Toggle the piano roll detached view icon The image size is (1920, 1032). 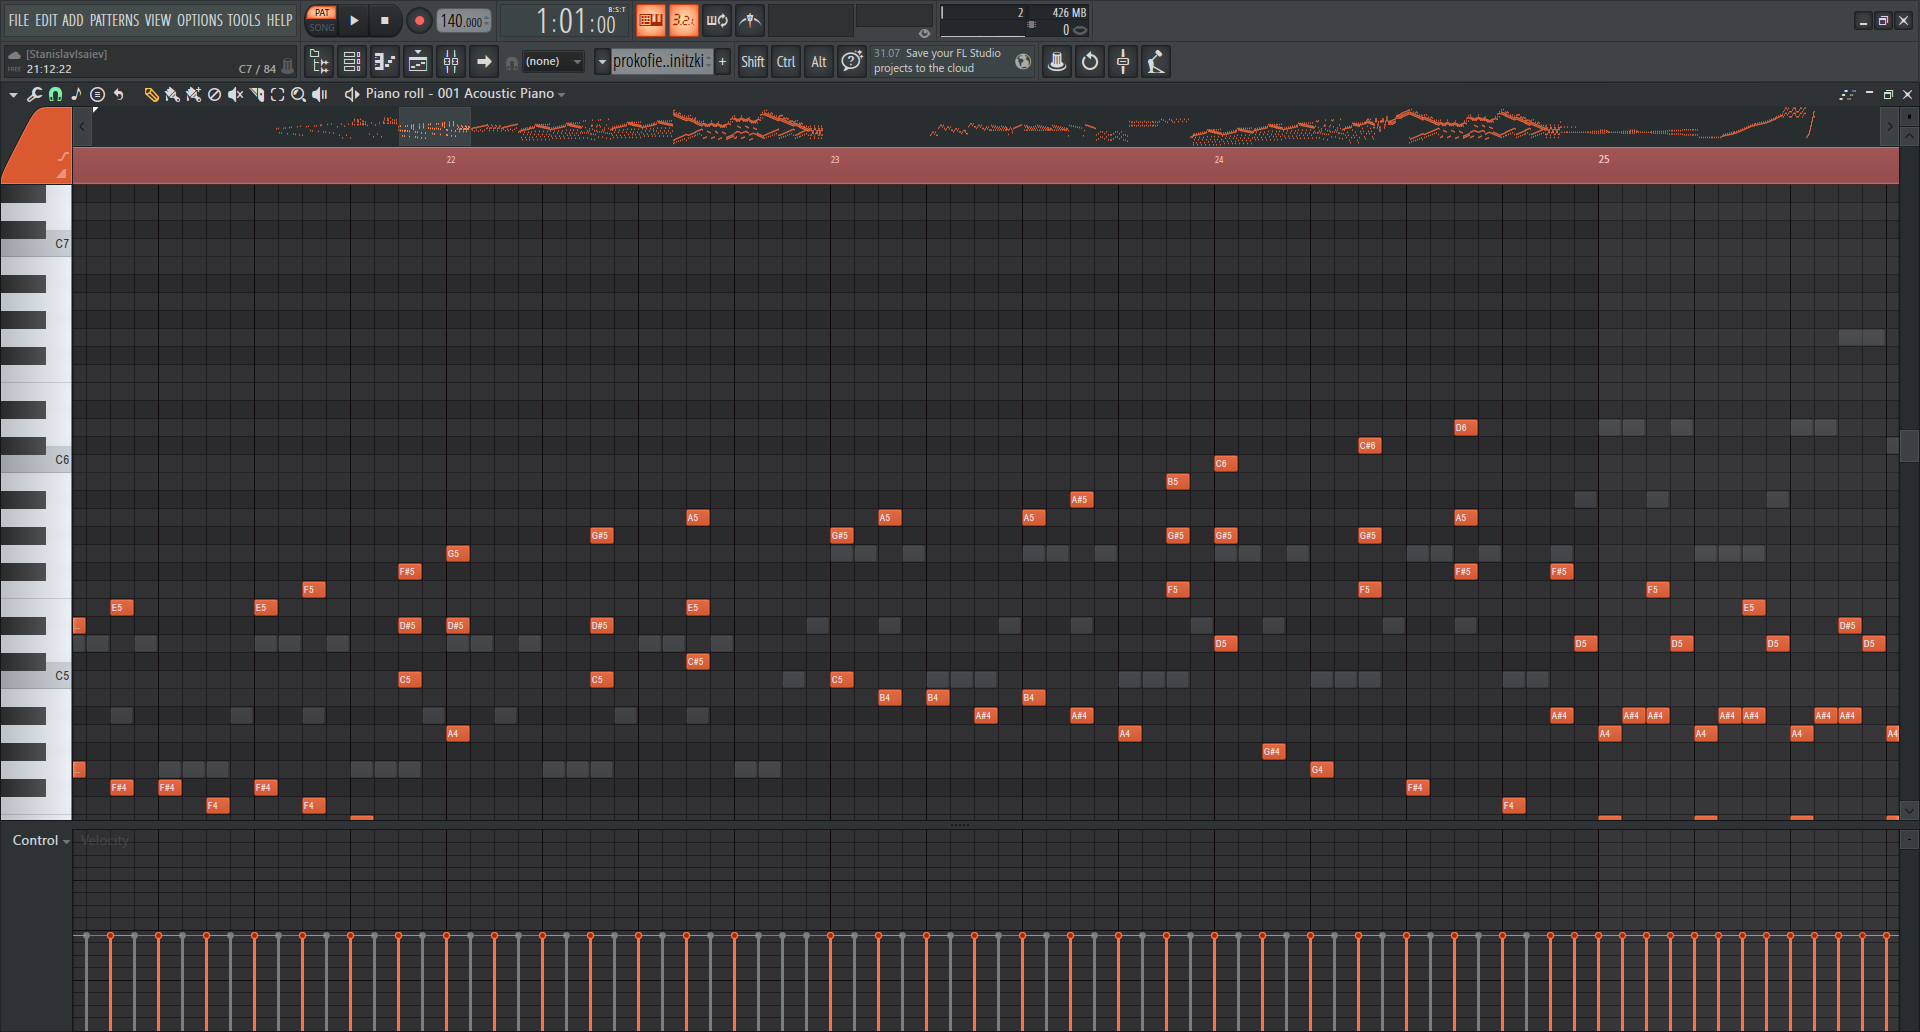1847,94
